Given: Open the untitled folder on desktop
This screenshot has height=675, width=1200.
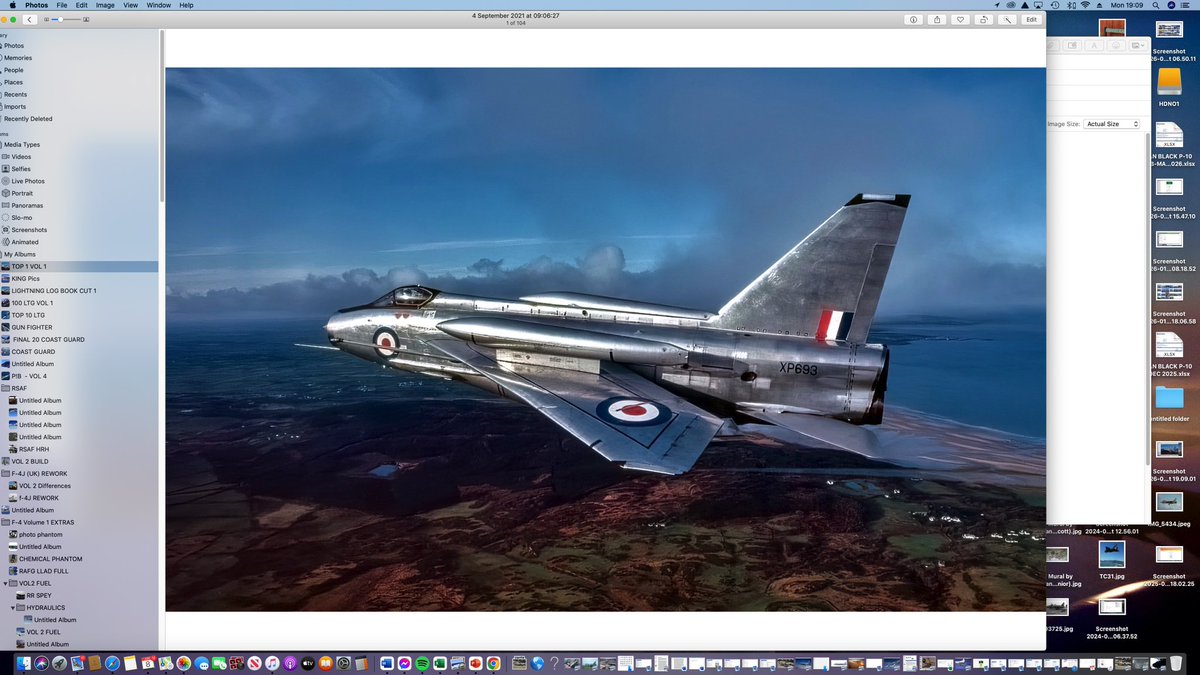Looking at the screenshot, I should coord(1168,402).
